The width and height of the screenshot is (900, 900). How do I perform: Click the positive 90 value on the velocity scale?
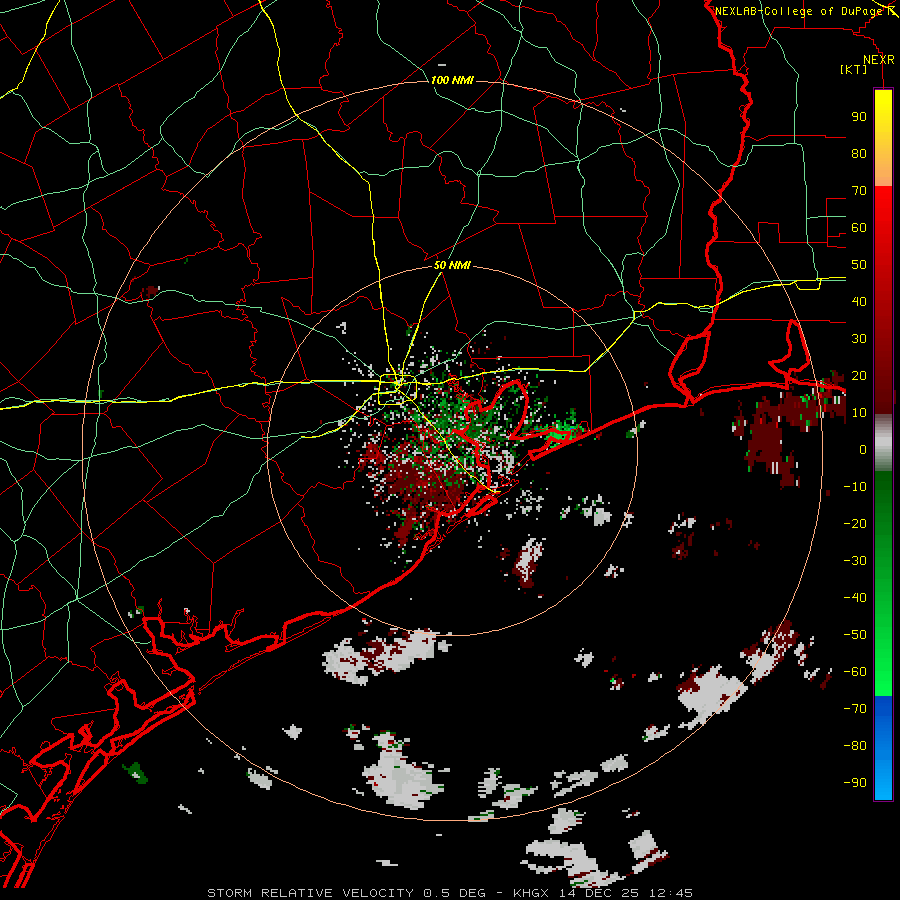coord(859,117)
